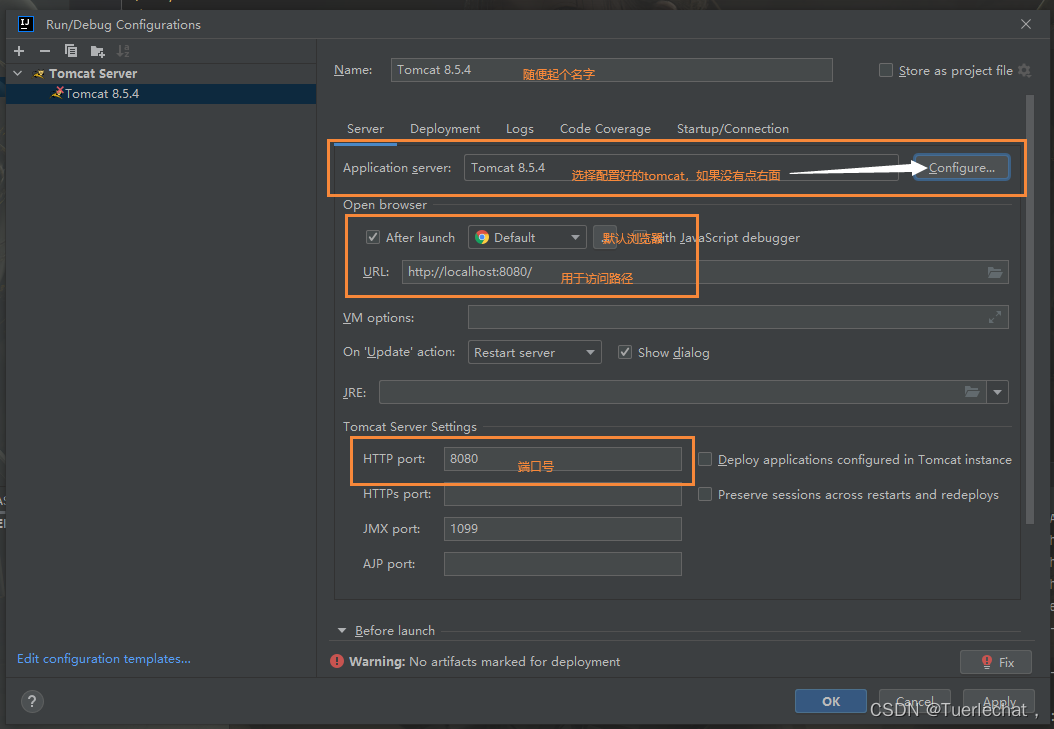Click the IntelliJ IDEA logo icon
Screen dimensions: 1054x729
coord(26,24)
